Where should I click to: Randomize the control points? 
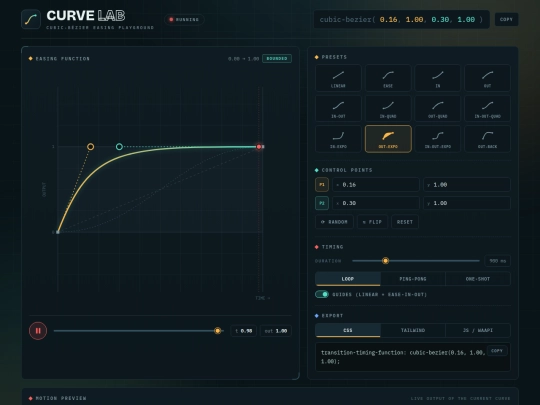[334, 222]
